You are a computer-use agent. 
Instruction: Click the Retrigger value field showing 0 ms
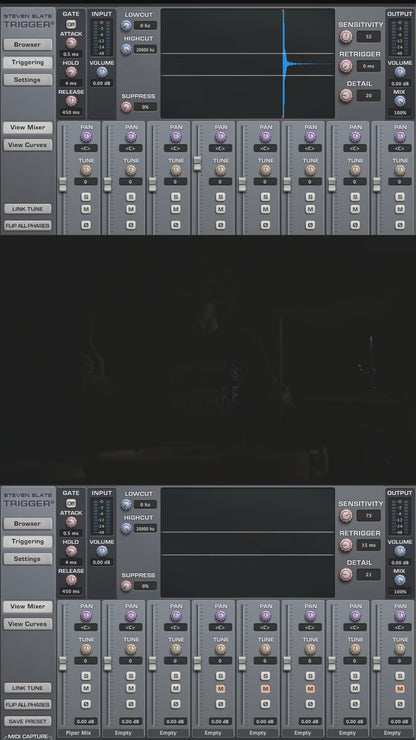tap(368, 66)
